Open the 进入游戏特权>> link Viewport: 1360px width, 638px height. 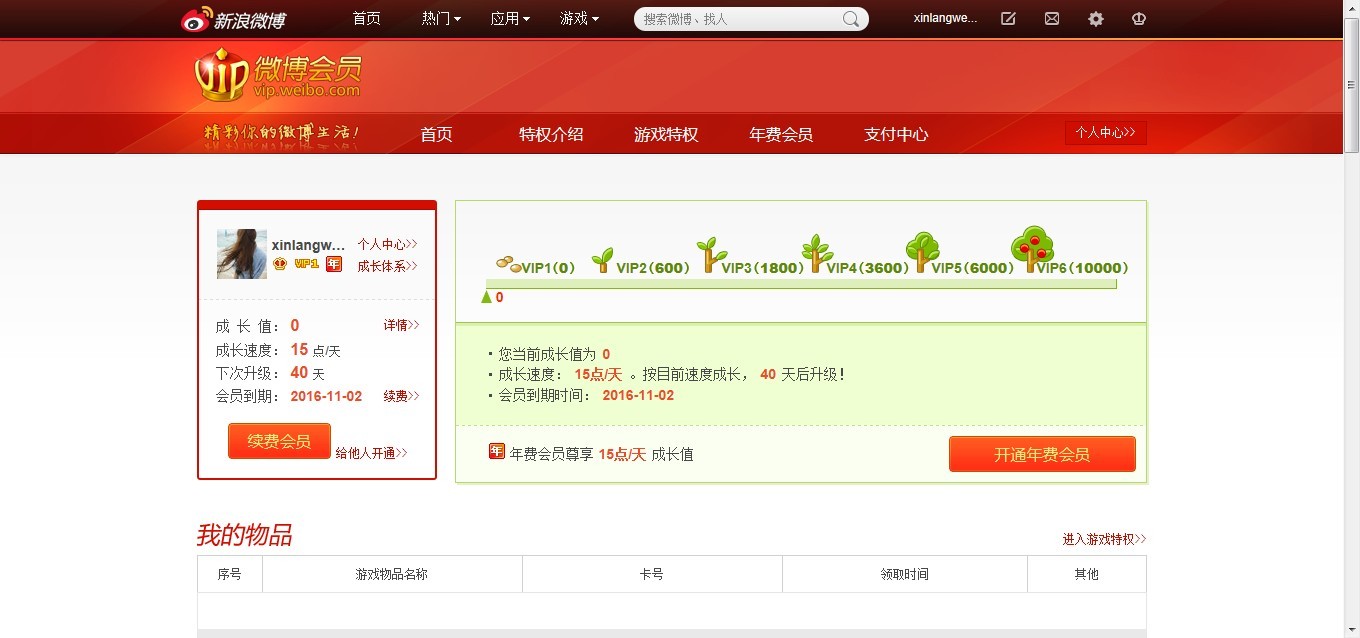pos(1104,539)
